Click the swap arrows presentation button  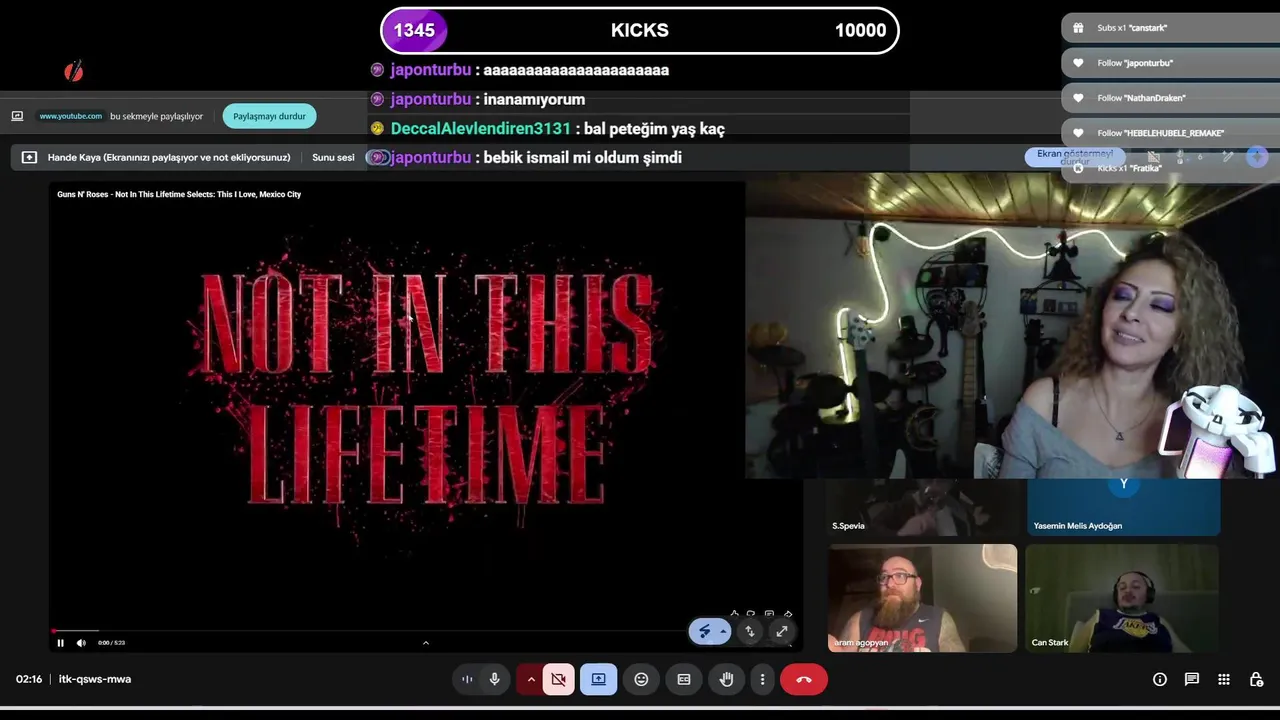point(750,631)
